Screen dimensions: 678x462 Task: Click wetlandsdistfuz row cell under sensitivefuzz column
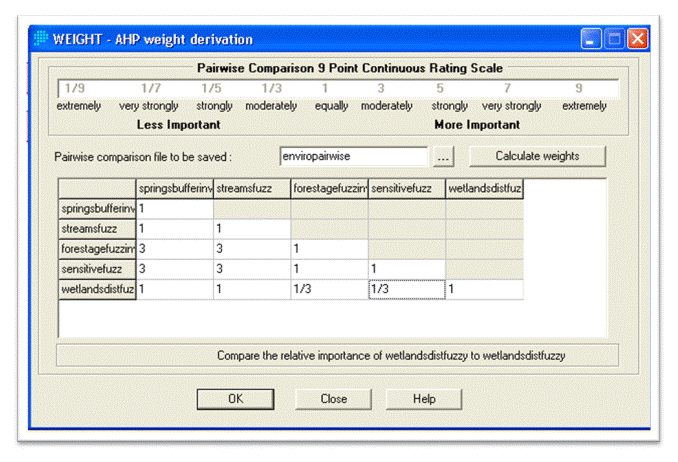(x=407, y=289)
